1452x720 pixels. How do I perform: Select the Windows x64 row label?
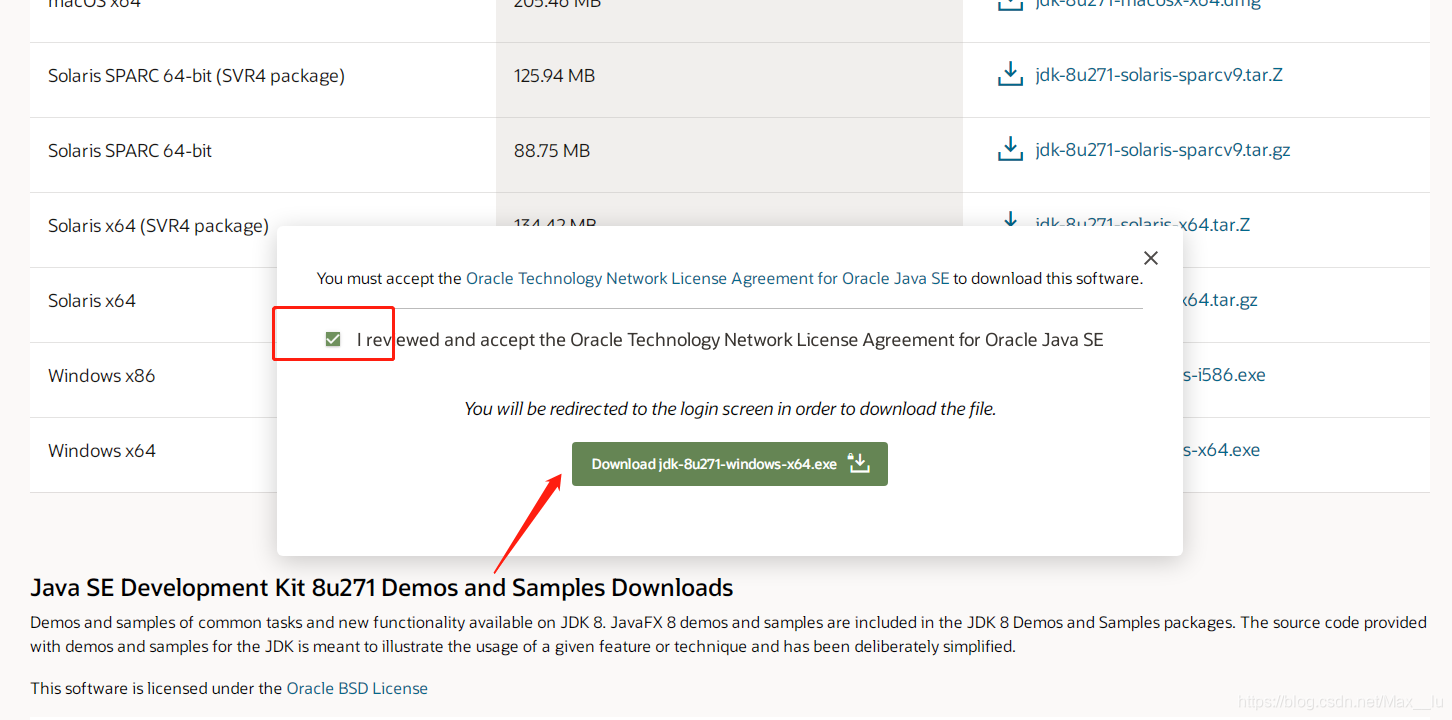[x=102, y=451]
